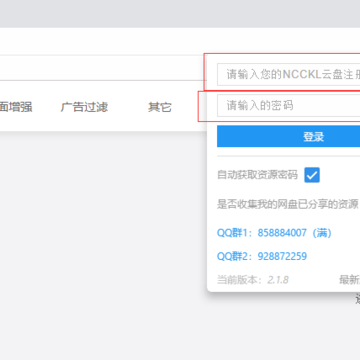The height and width of the screenshot is (360, 360).
Task: Switch to the 其它 tab
Action: point(160,107)
